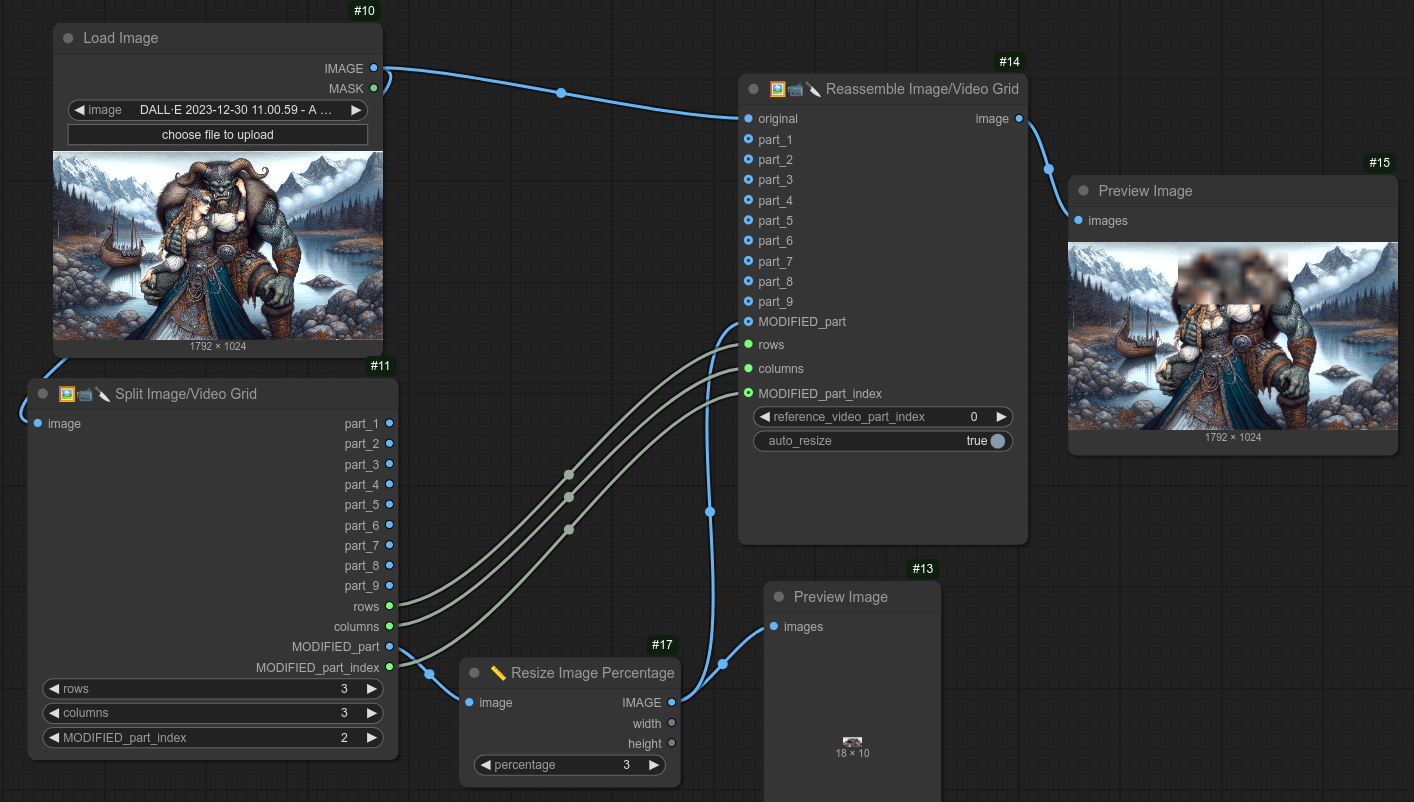Collapse the #15 Preview Image node
The height and width of the screenshot is (802, 1414).
[1083, 191]
